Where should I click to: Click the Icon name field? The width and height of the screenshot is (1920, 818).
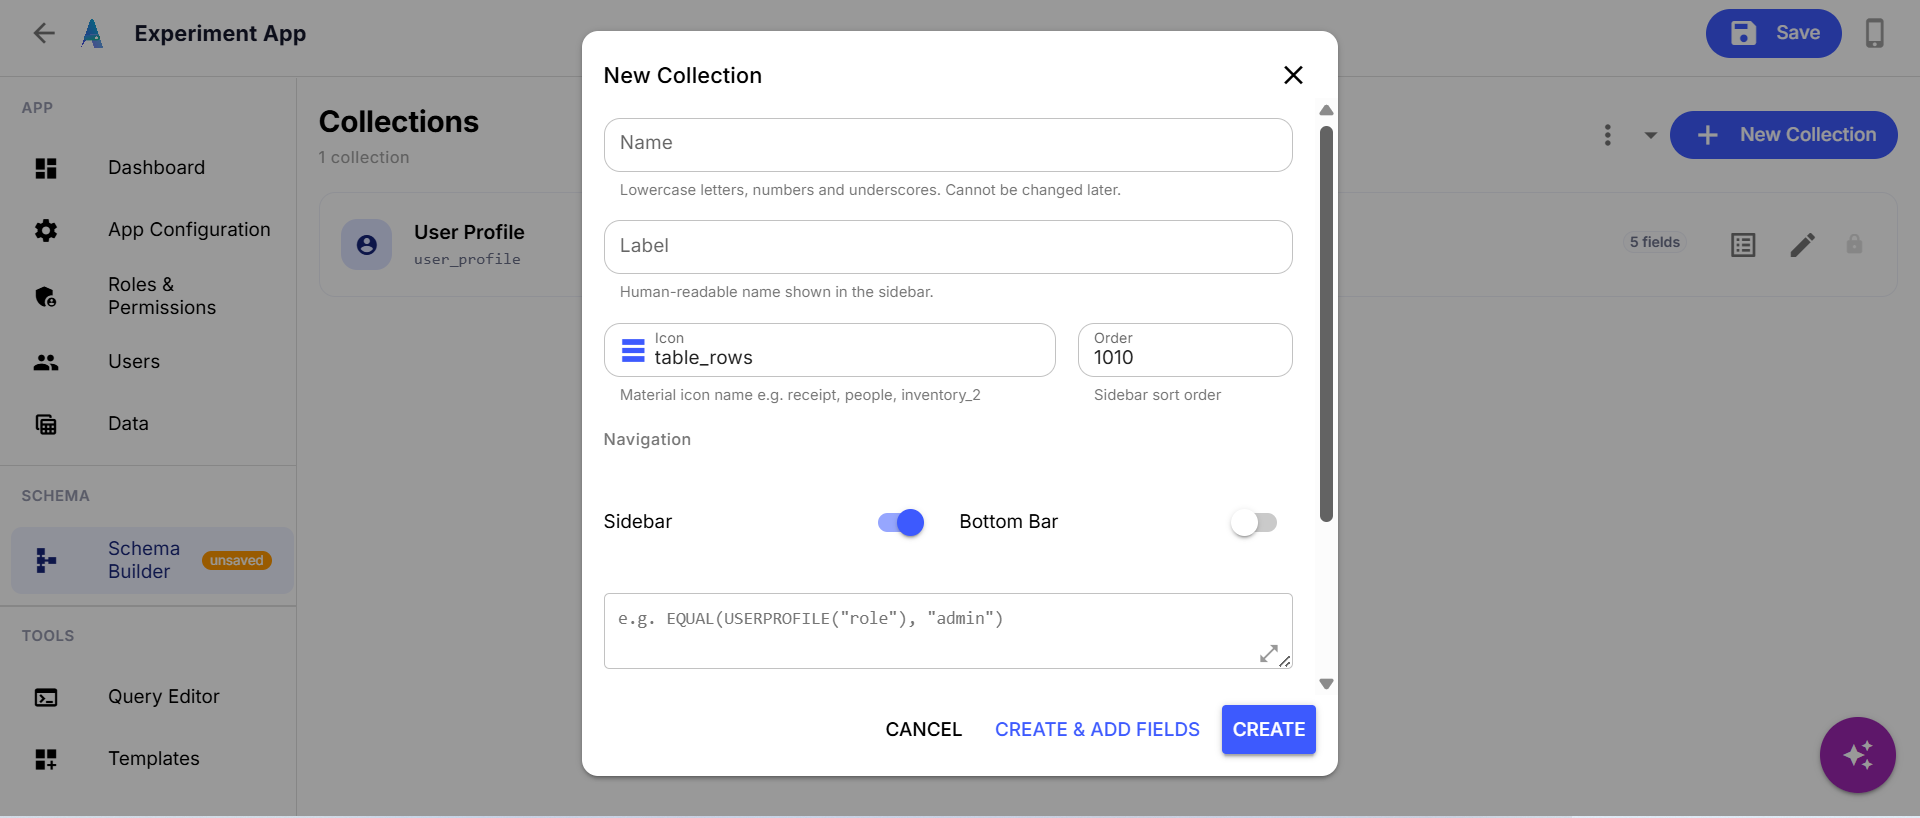(830, 350)
